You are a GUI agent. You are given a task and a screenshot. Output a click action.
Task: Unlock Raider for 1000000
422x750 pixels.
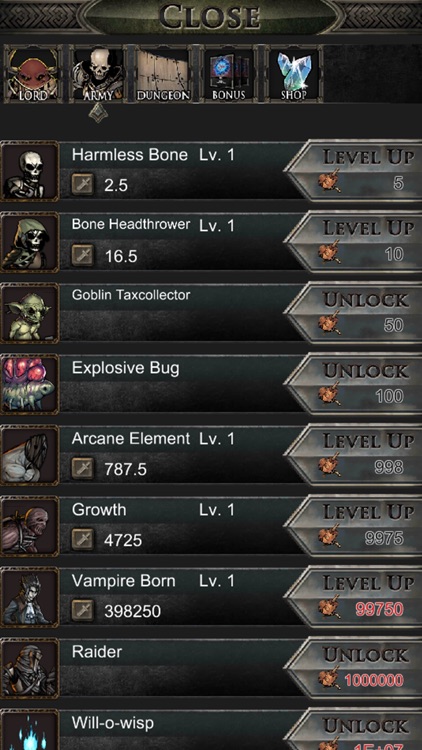354,668
